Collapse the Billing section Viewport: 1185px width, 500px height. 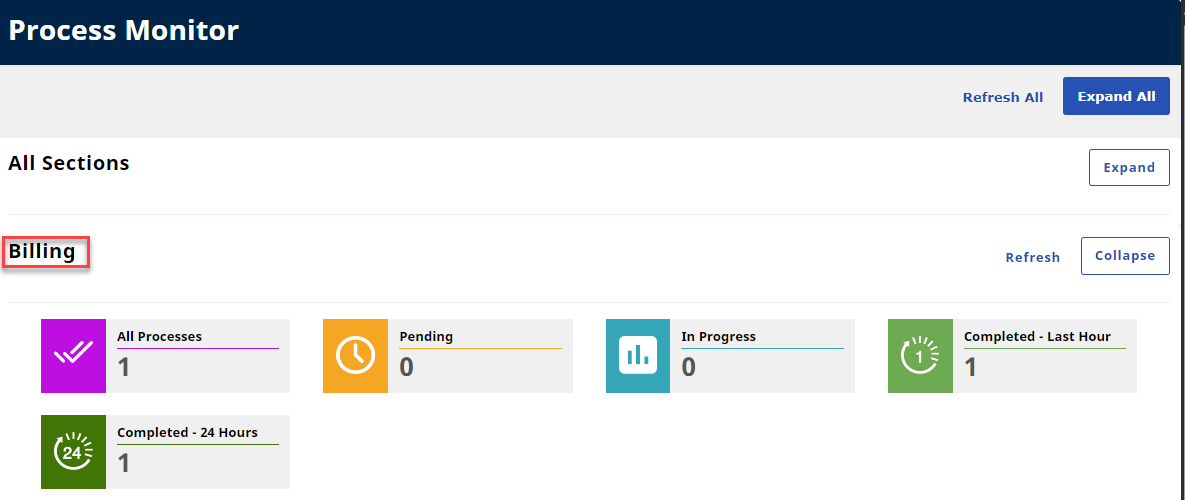[x=1124, y=256]
